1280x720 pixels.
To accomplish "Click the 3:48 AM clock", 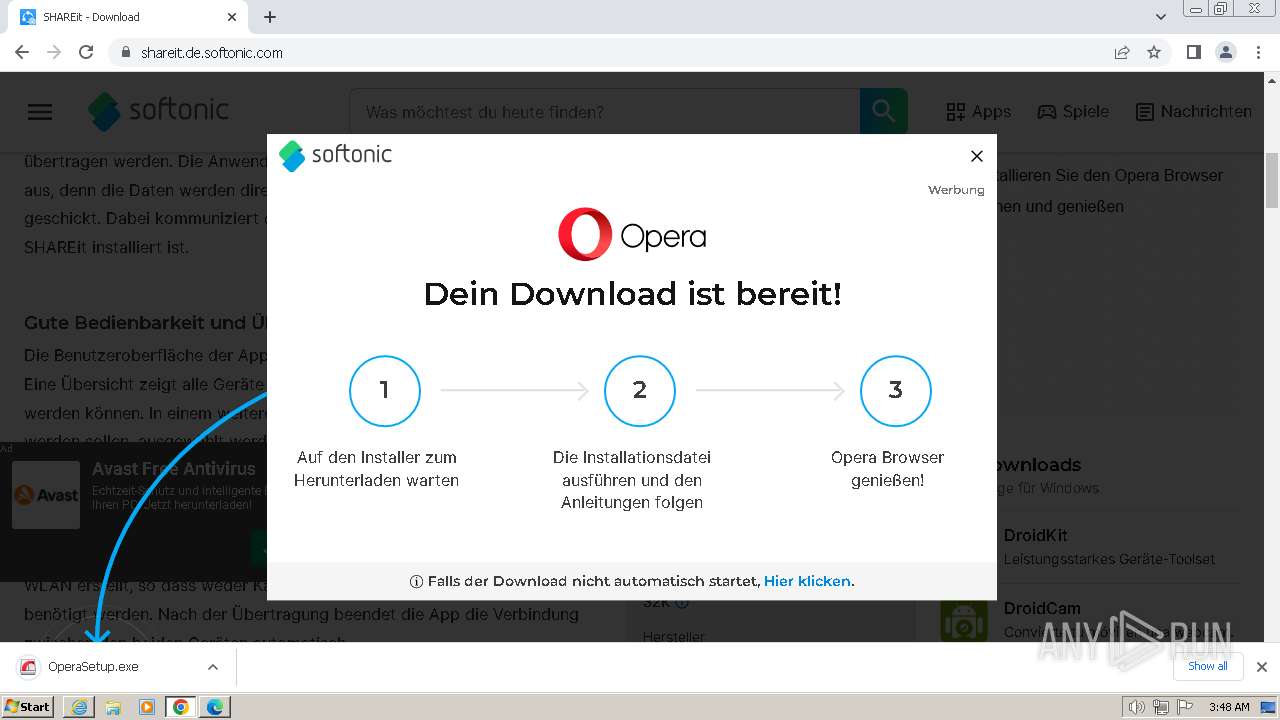I will point(1229,707).
